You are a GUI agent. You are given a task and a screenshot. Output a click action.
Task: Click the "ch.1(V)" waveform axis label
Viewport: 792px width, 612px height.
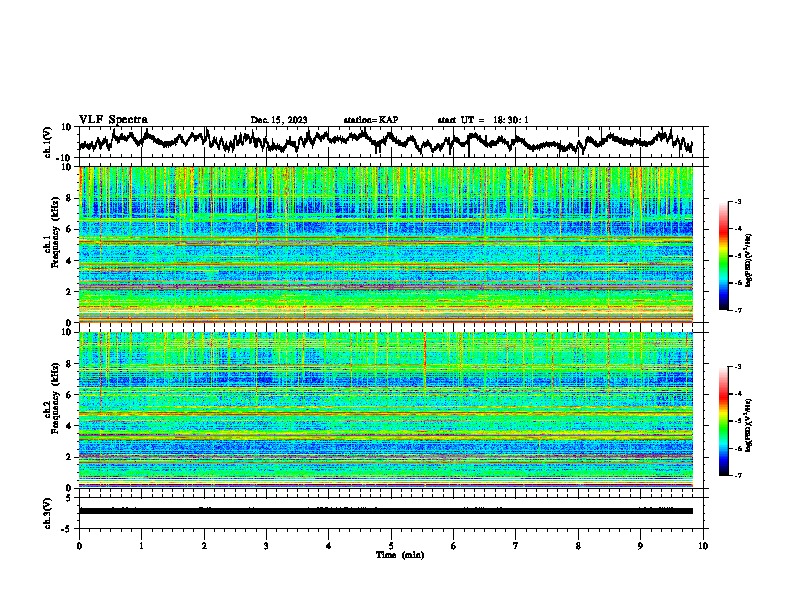(48, 142)
